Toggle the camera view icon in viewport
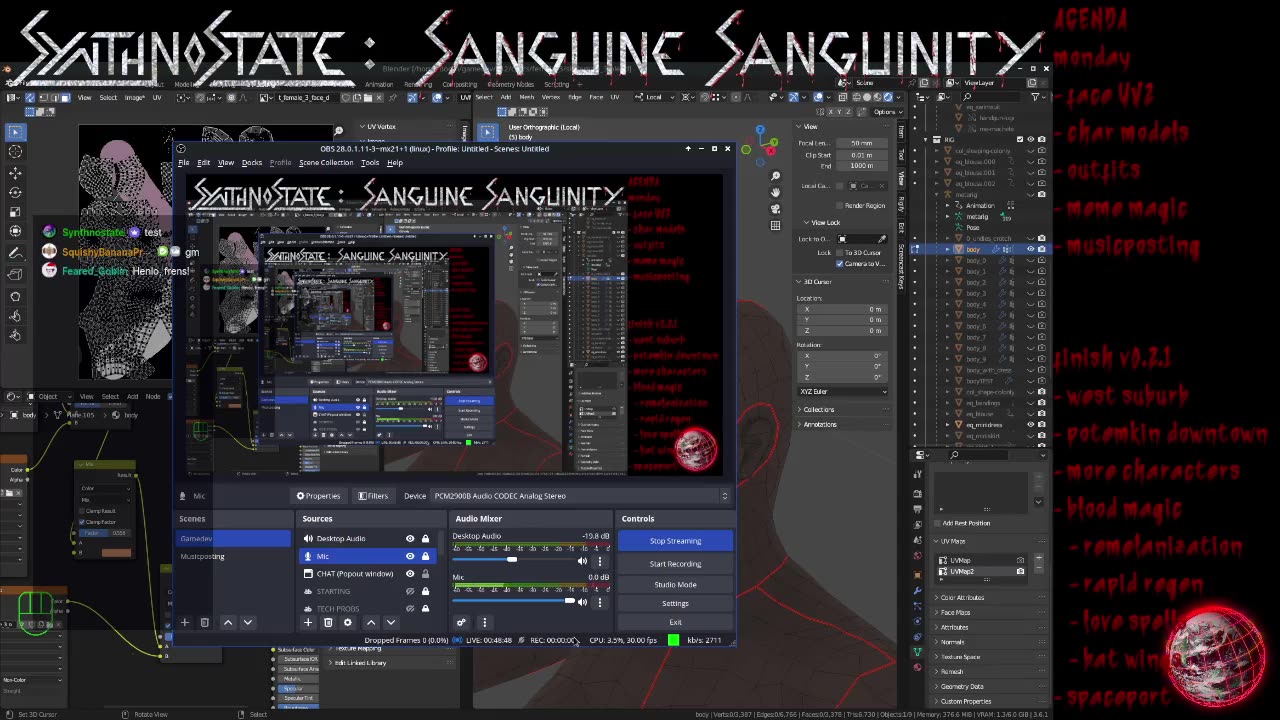Screen dimensions: 1280x720 click(x=775, y=209)
